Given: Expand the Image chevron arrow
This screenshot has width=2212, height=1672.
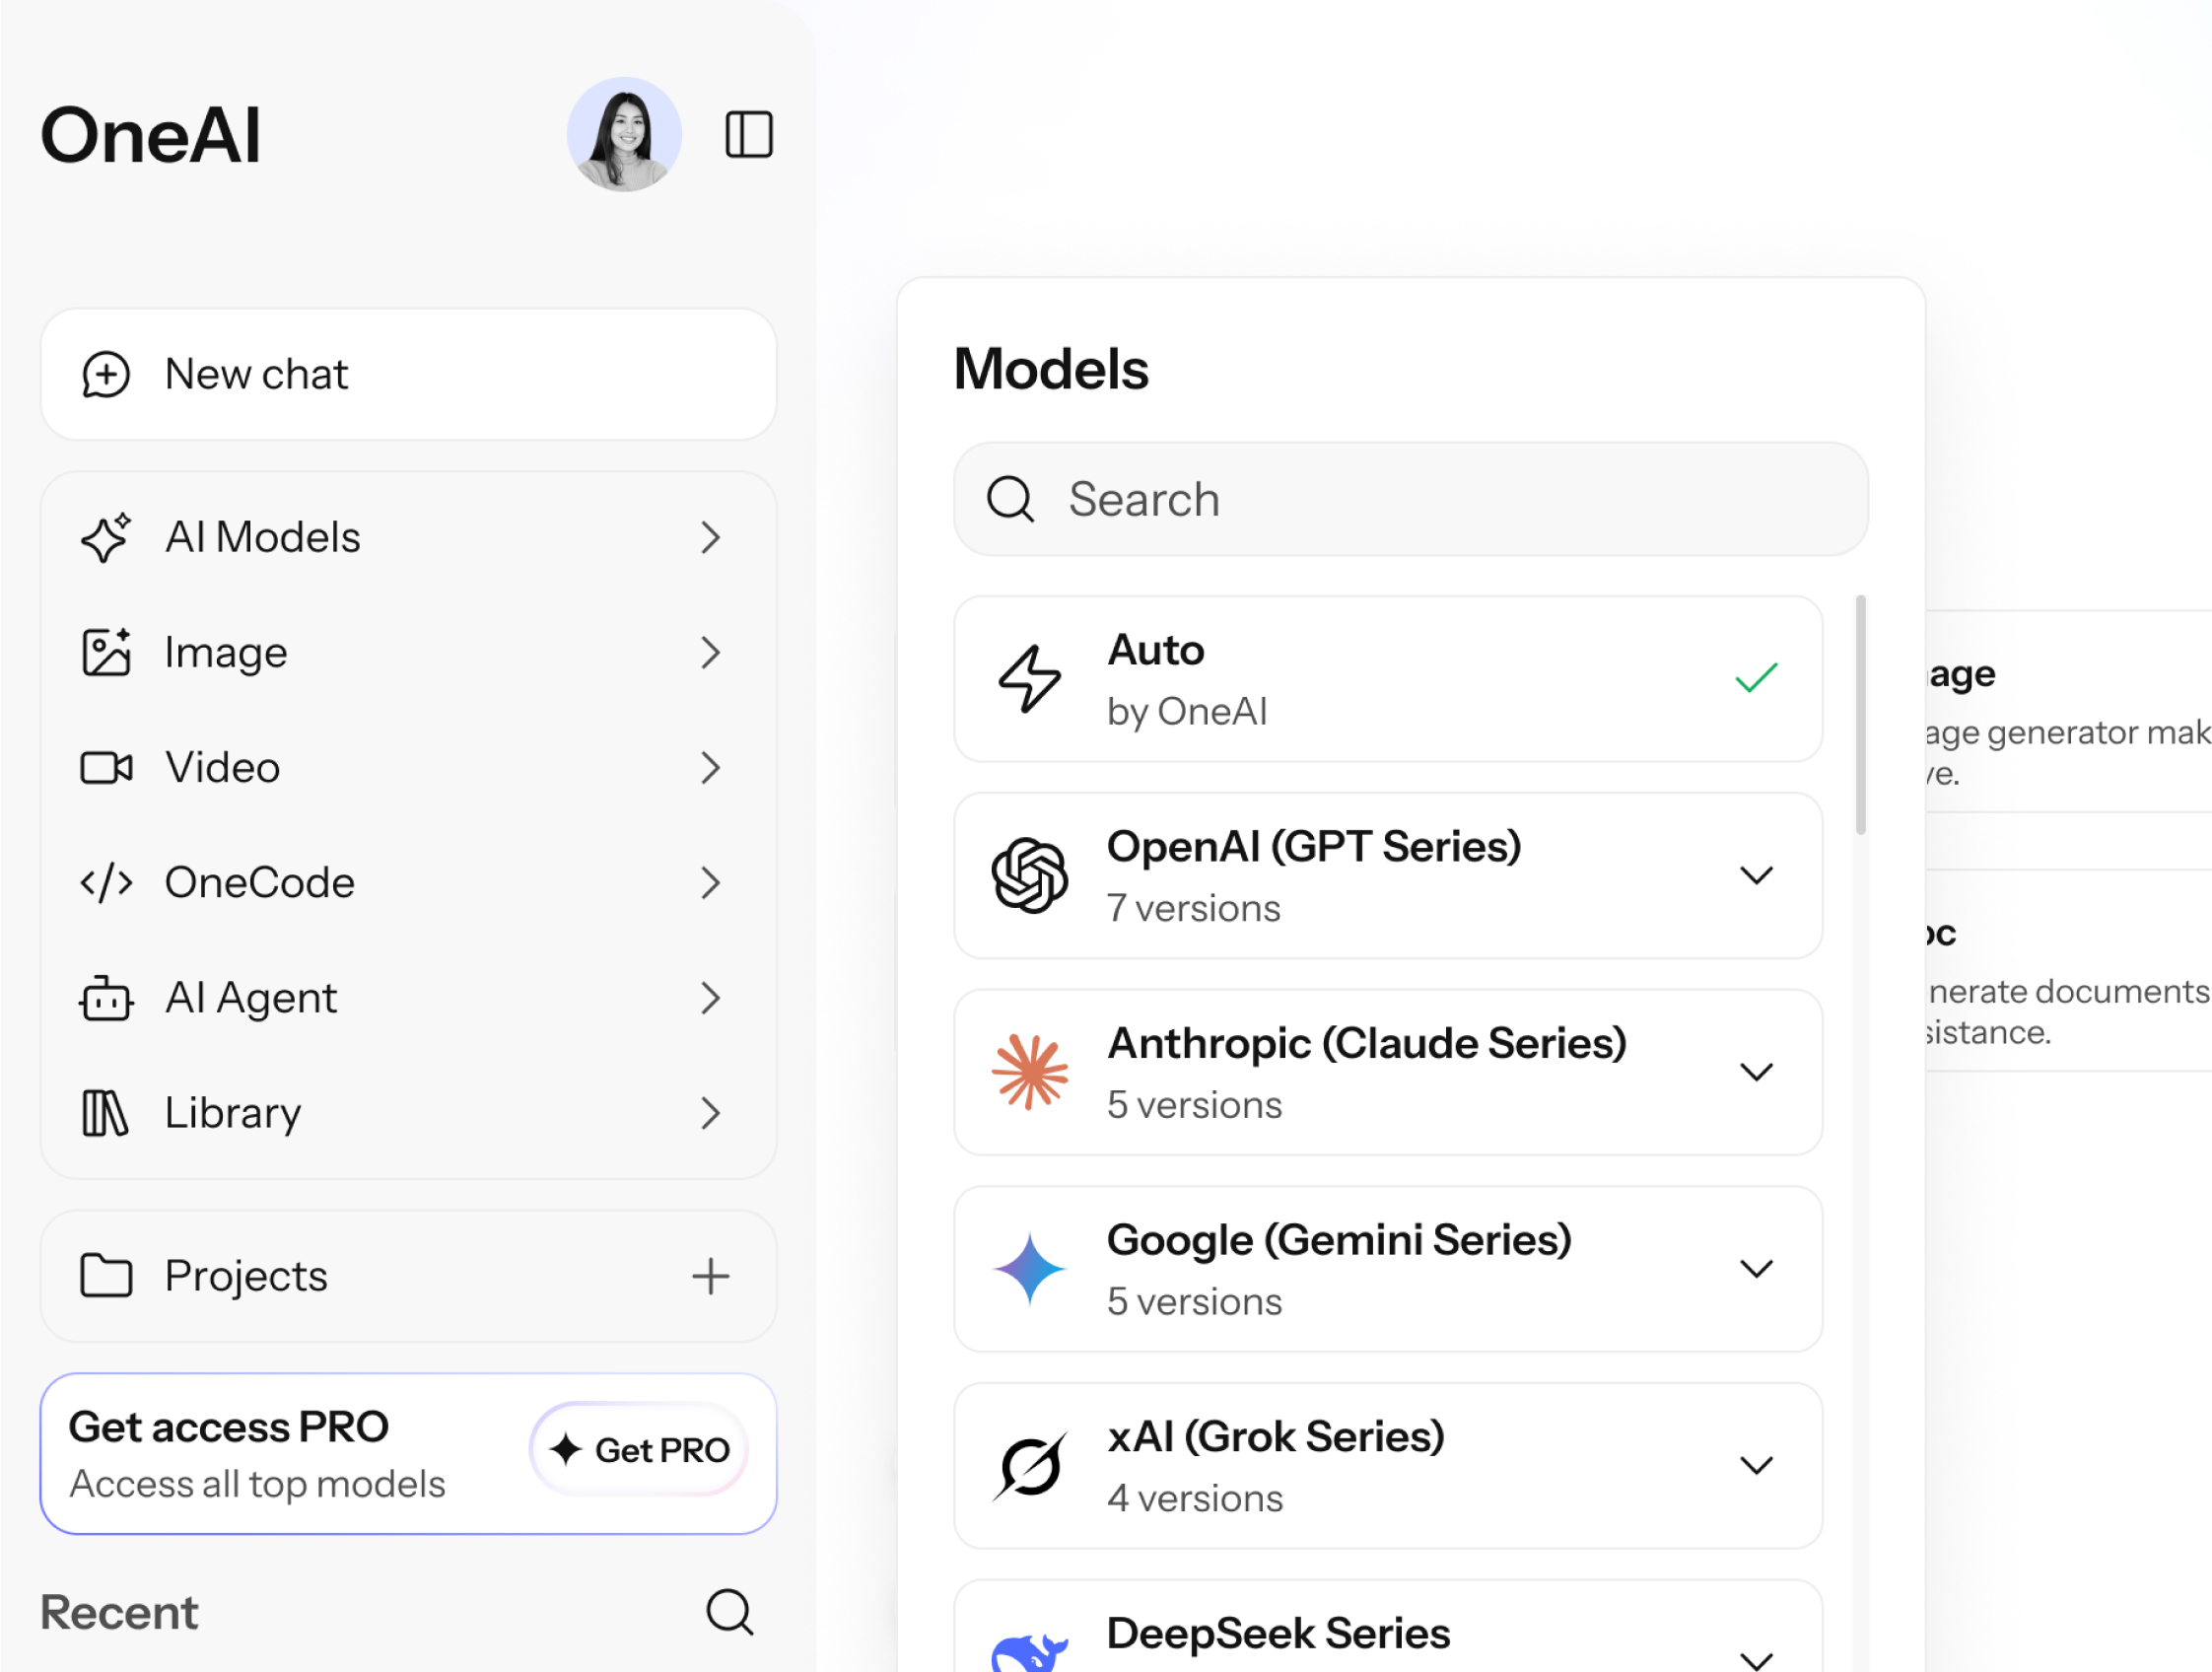Looking at the screenshot, I should (x=711, y=653).
